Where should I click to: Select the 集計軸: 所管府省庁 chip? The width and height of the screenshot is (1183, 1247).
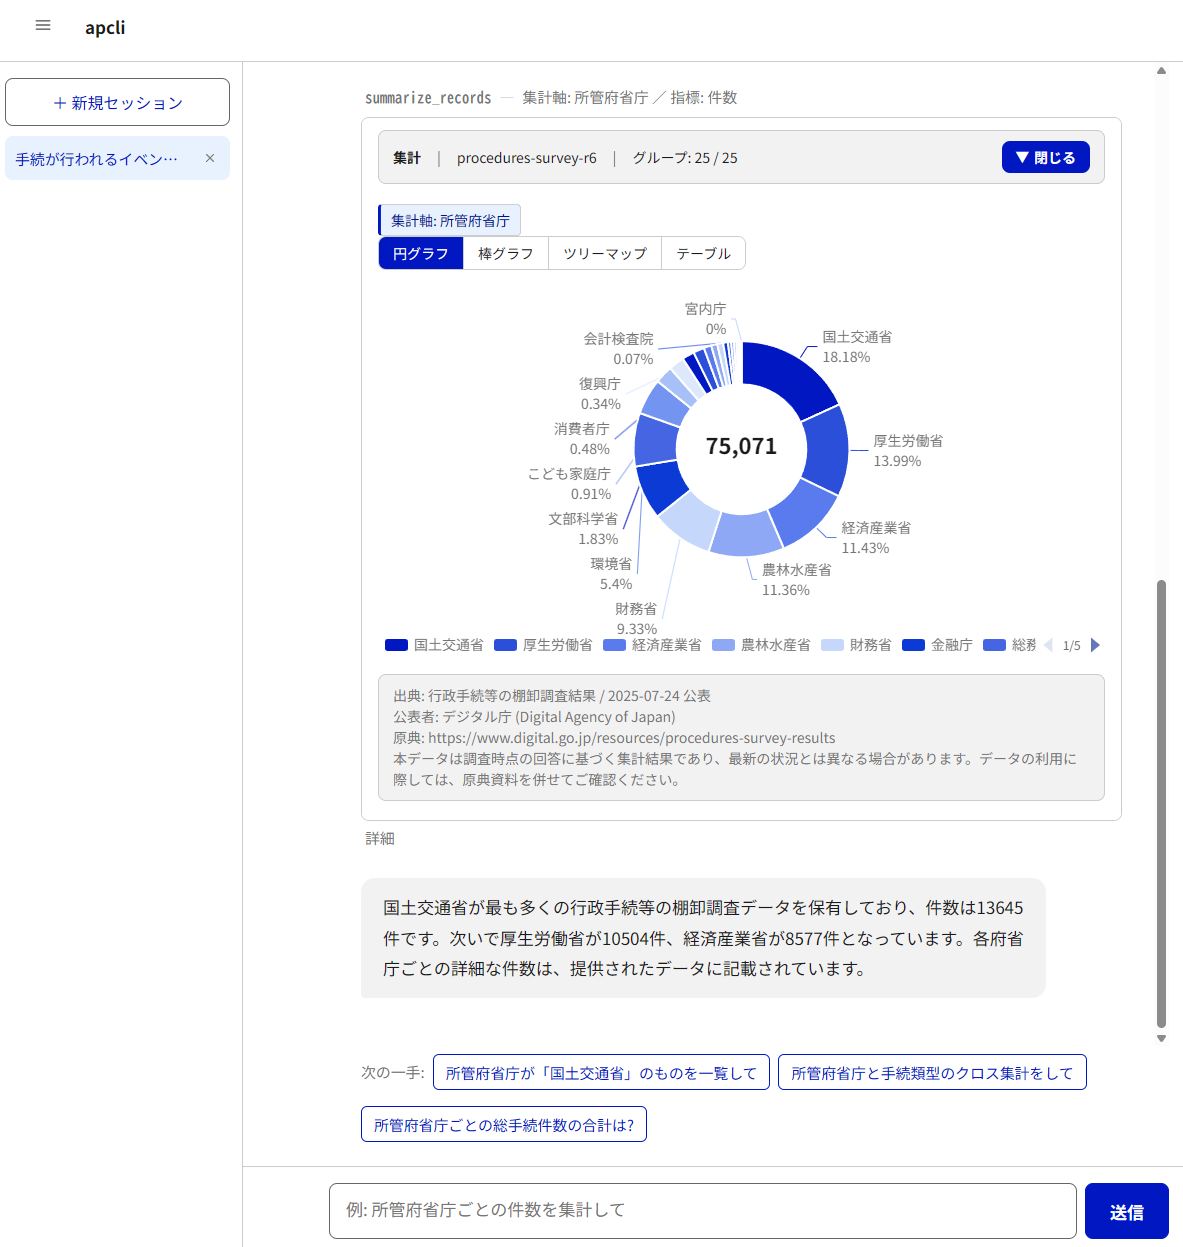pos(450,220)
